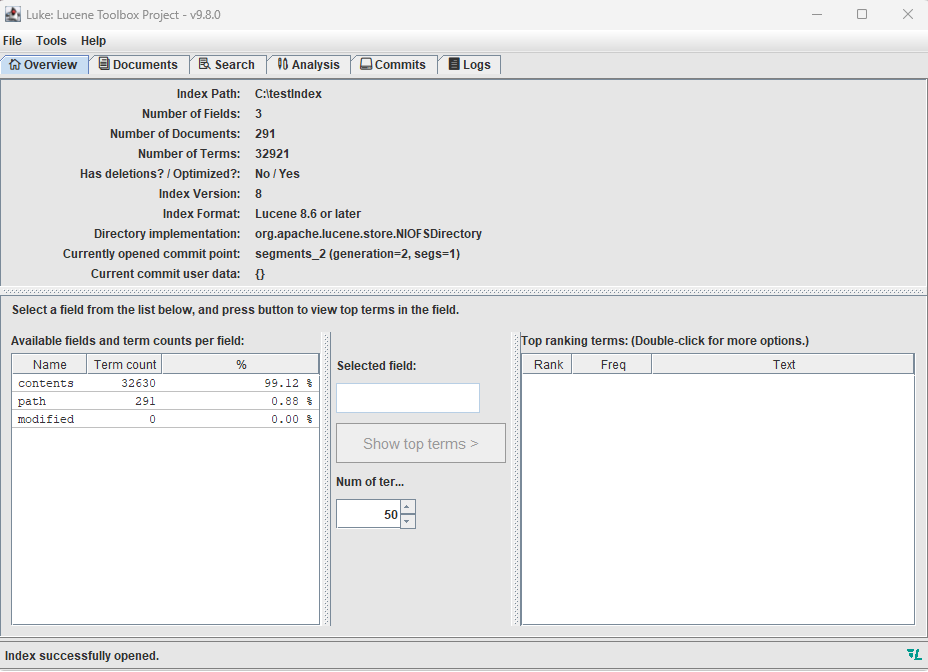Click the Show top terms button
Image resolution: width=928 pixels, height=672 pixels.
pos(420,442)
